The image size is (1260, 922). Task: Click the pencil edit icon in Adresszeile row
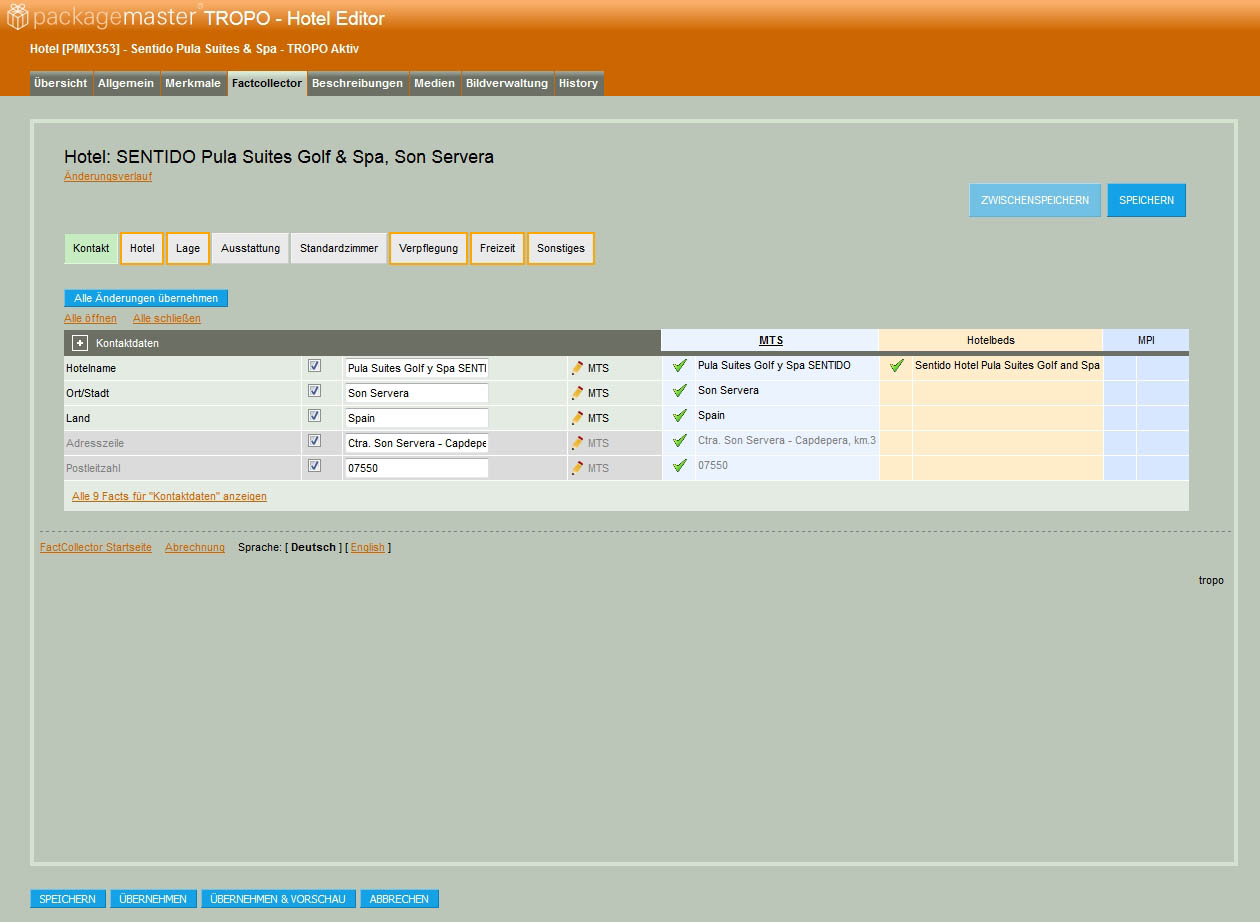(577, 443)
